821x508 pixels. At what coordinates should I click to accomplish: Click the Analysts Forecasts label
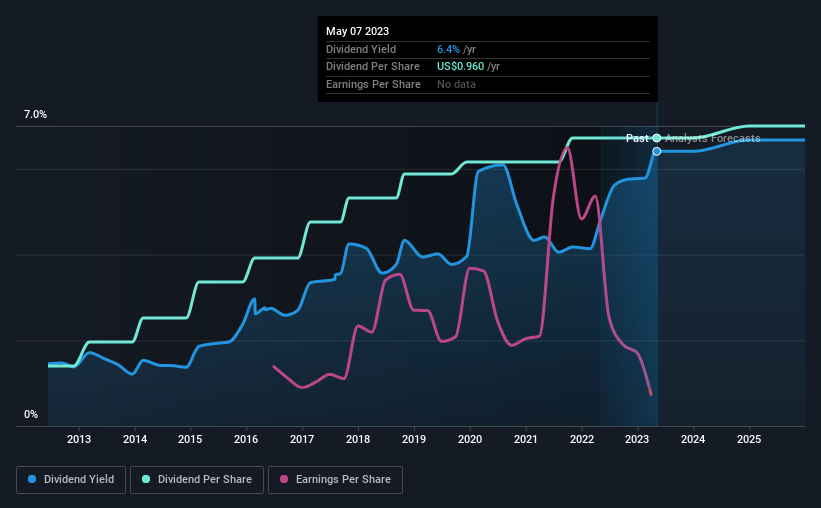pyautogui.click(x=713, y=138)
